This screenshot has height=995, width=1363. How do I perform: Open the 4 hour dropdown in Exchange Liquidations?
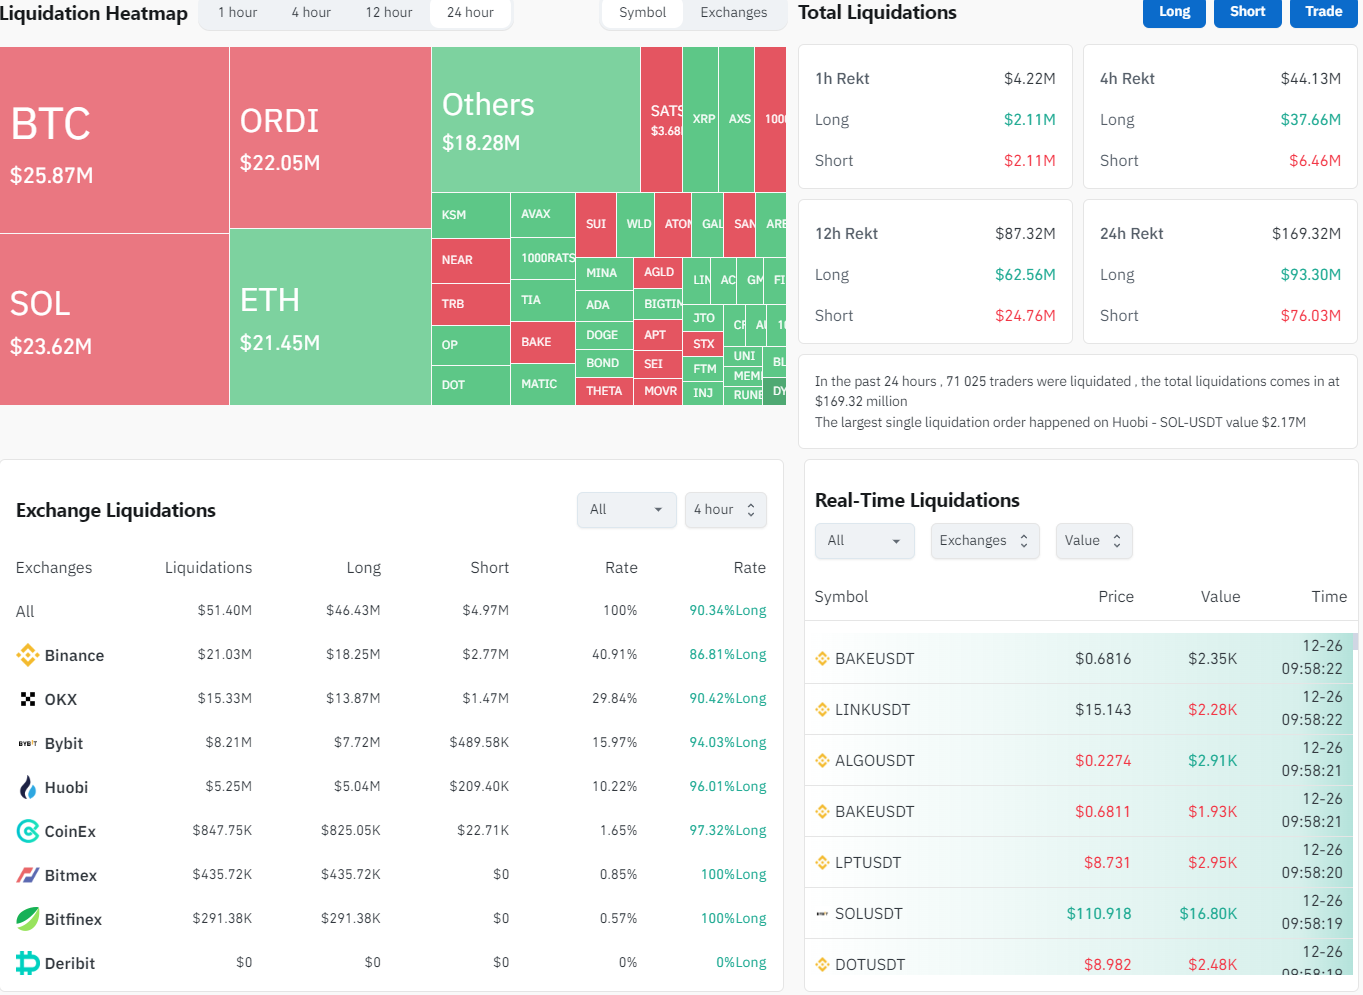coord(725,510)
